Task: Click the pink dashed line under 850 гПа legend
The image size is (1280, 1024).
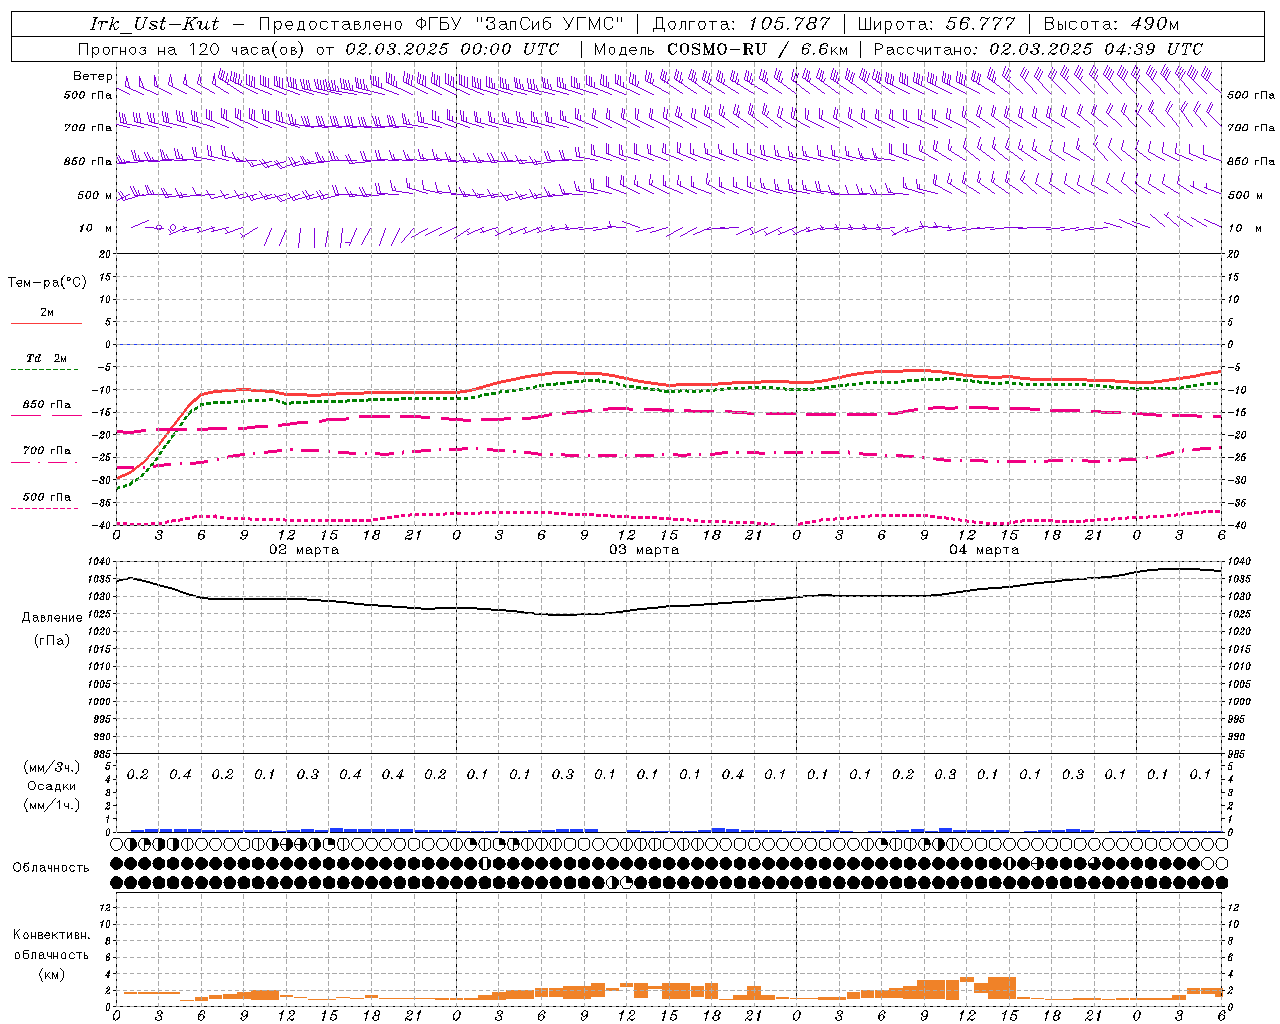Action: 46,415
